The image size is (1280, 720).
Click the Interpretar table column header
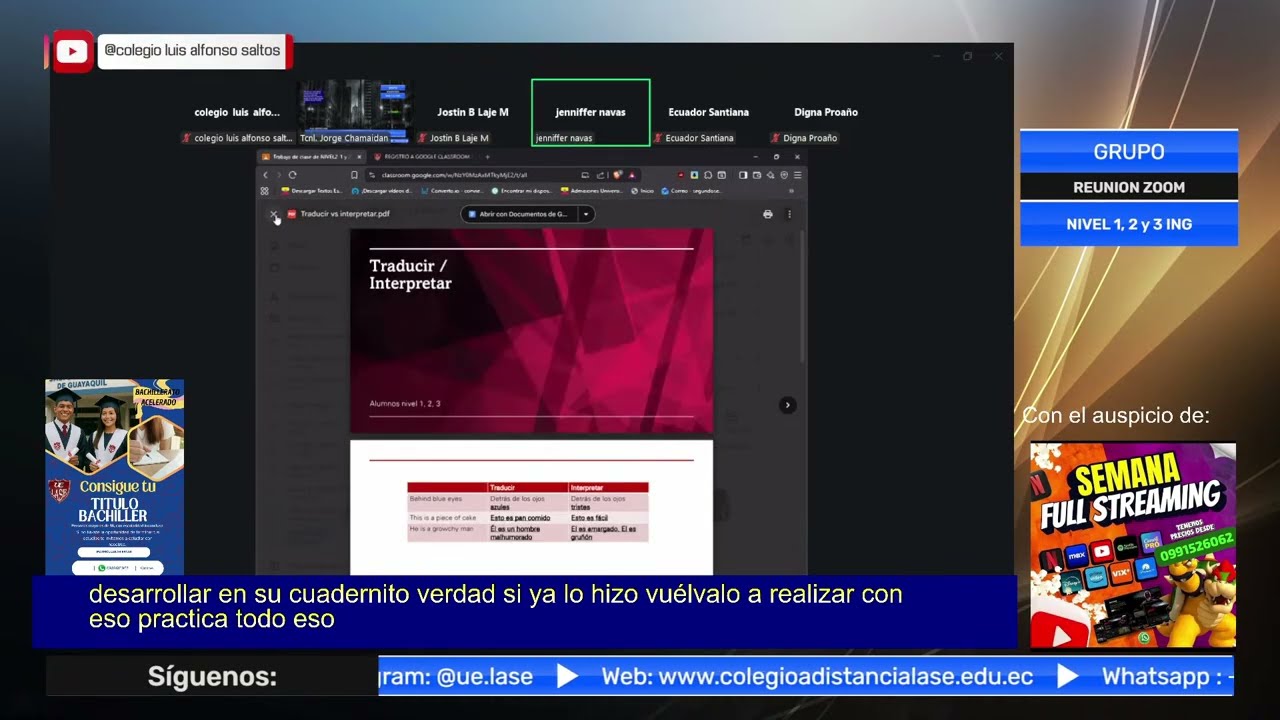608,487
